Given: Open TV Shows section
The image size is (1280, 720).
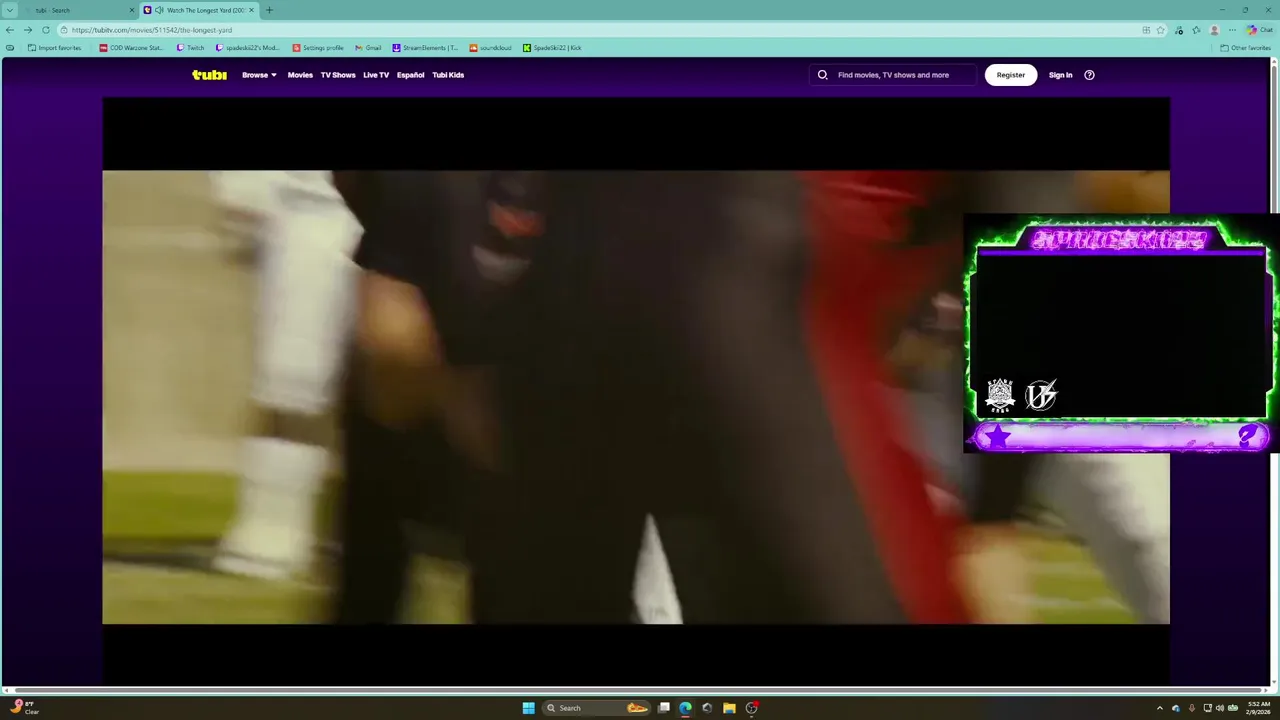Looking at the screenshot, I should 338,75.
